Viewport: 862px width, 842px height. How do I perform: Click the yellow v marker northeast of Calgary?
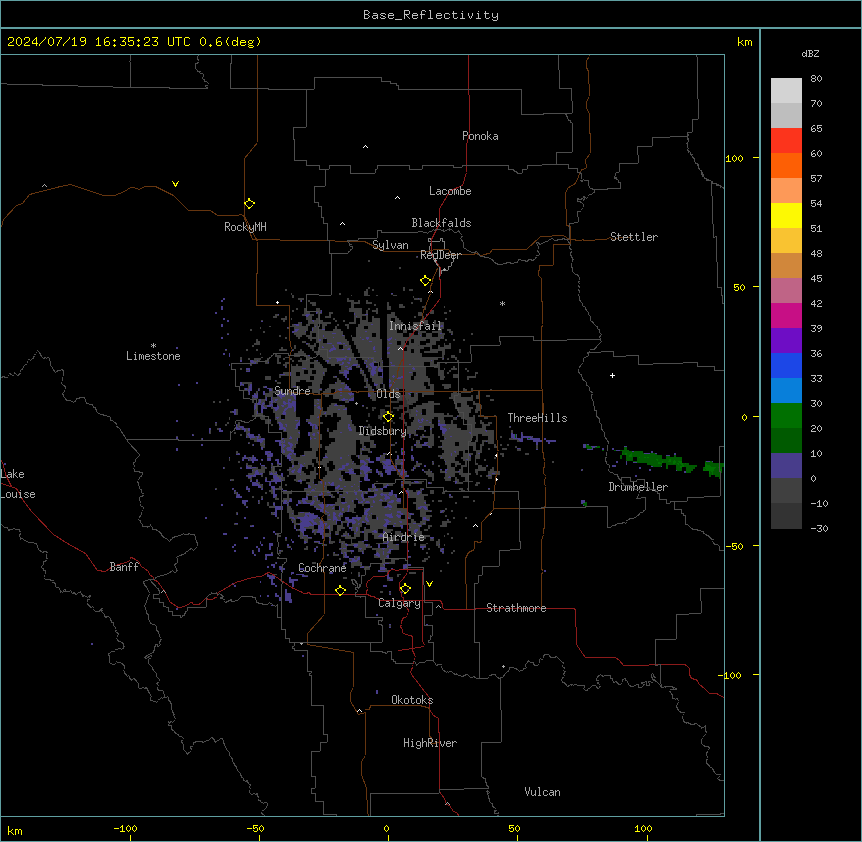coord(429,584)
